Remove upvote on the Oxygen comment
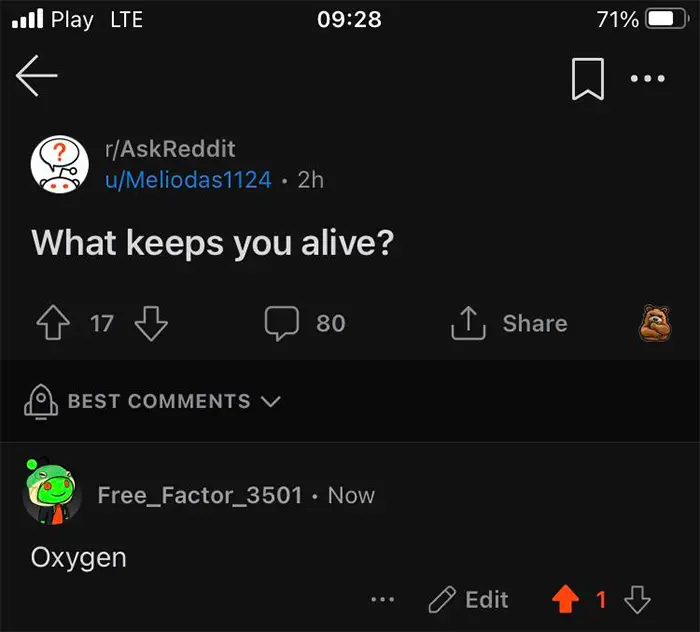Image resolution: width=700 pixels, height=632 pixels. point(566,600)
